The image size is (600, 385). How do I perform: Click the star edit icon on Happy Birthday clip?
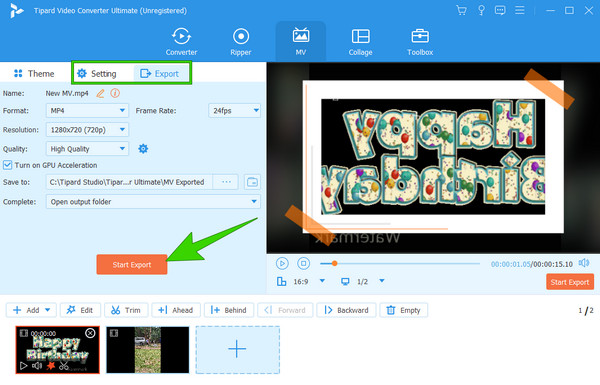coord(51,366)
